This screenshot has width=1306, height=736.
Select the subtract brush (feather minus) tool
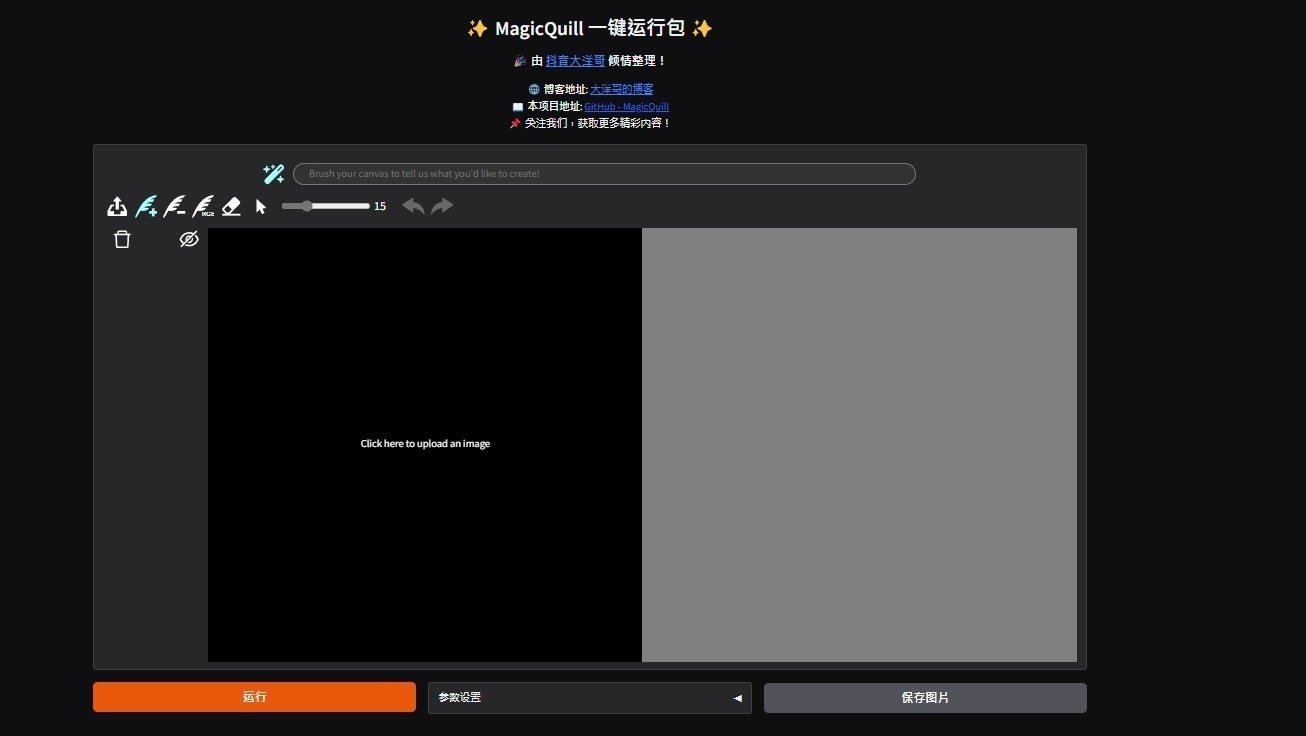pyautogui.click(x=174, y=206)
